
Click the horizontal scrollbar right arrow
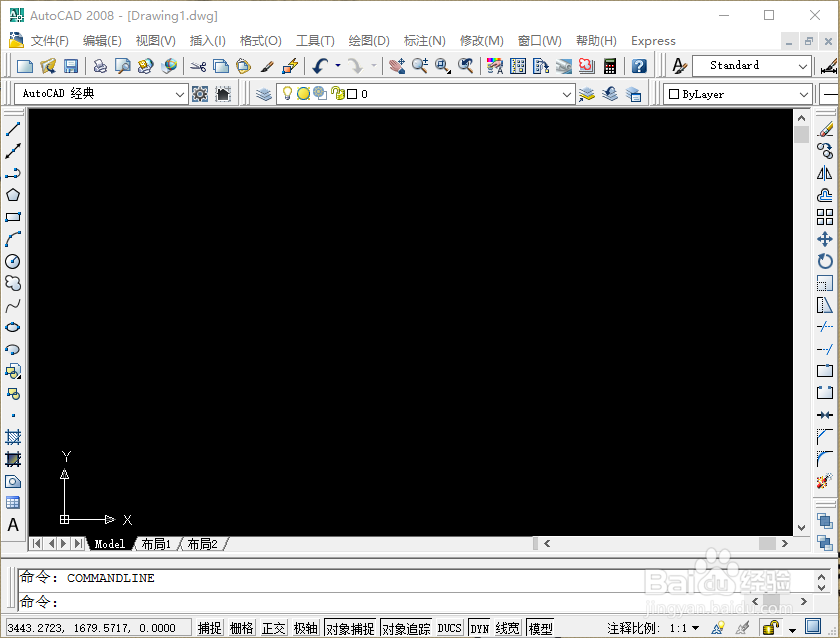[785, 544]
